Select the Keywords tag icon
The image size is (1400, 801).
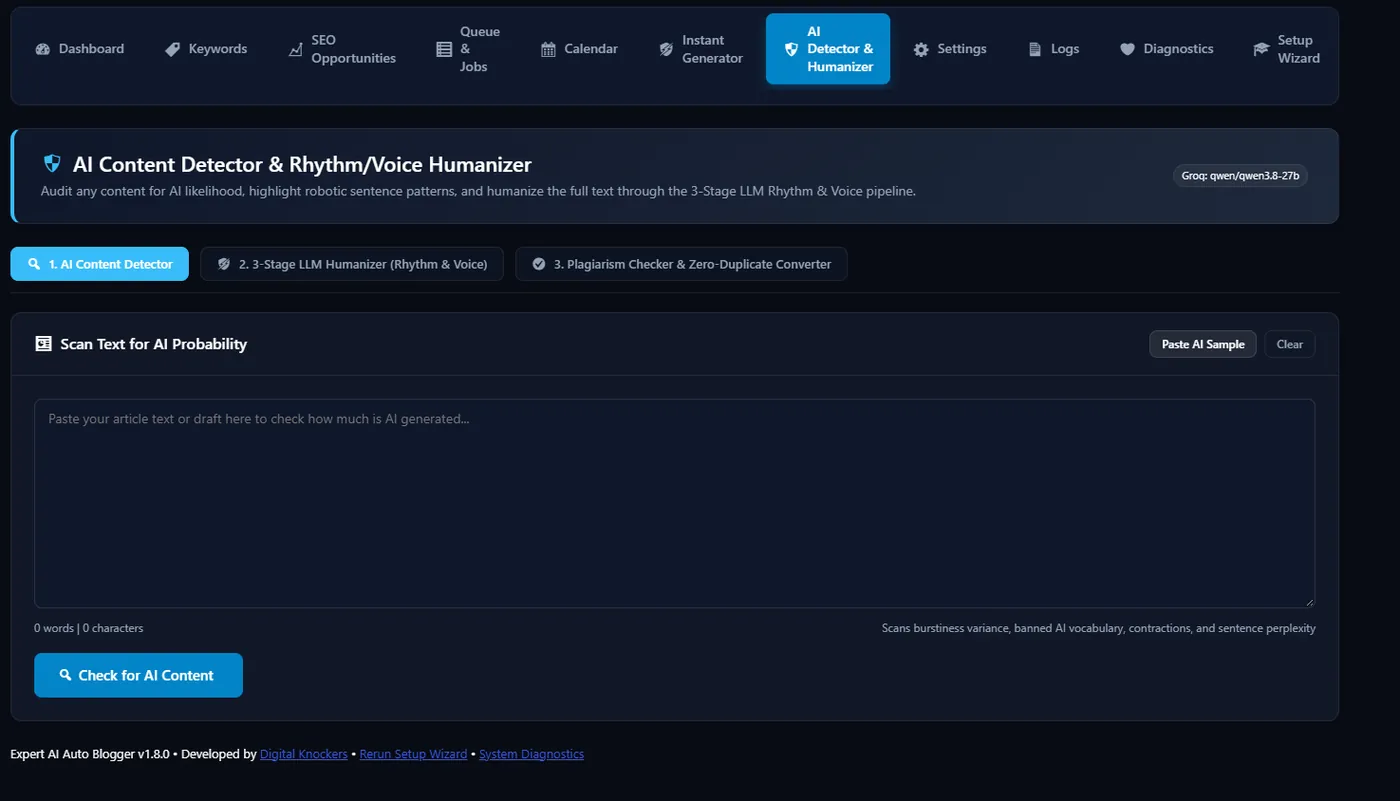click(173, 49)
